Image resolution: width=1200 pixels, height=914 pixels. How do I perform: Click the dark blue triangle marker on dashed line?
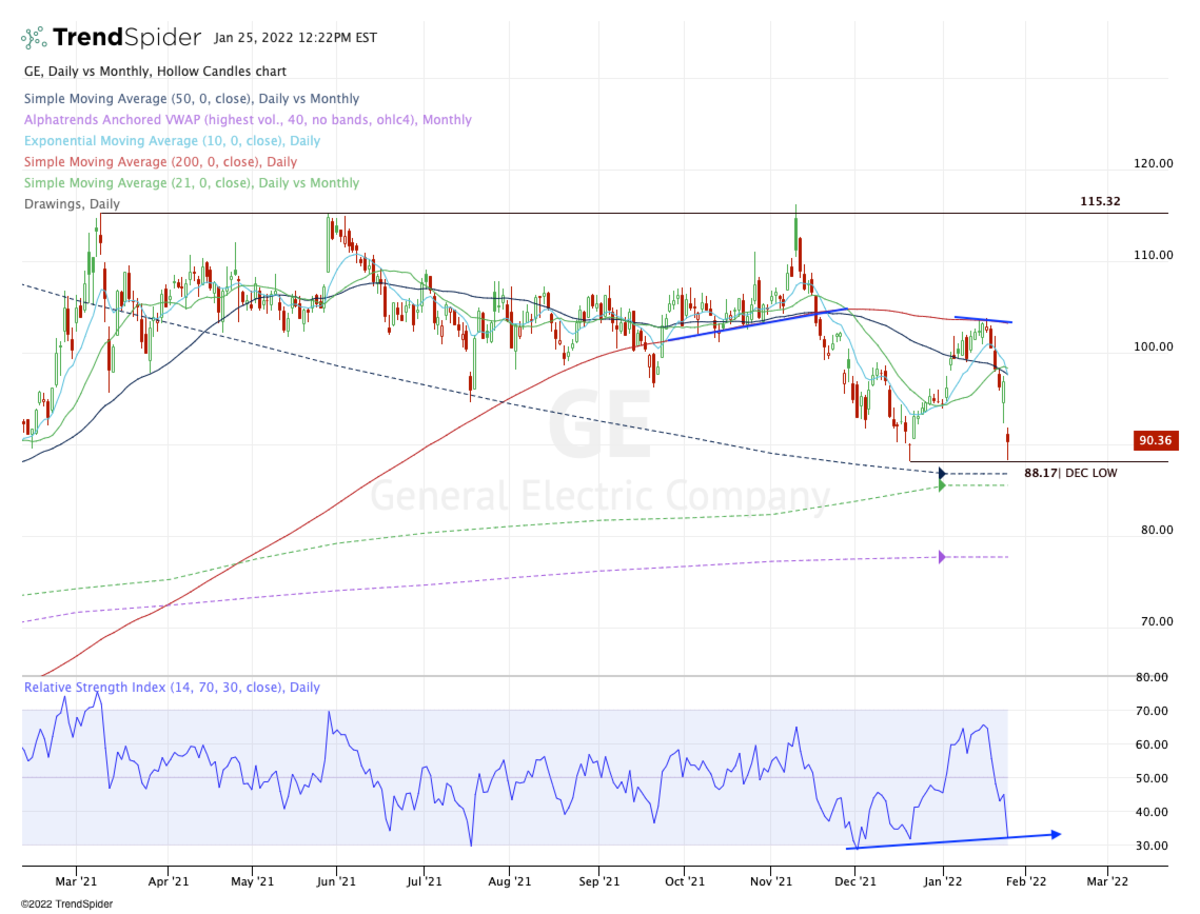pyautogui.click(x=942, y=472)
